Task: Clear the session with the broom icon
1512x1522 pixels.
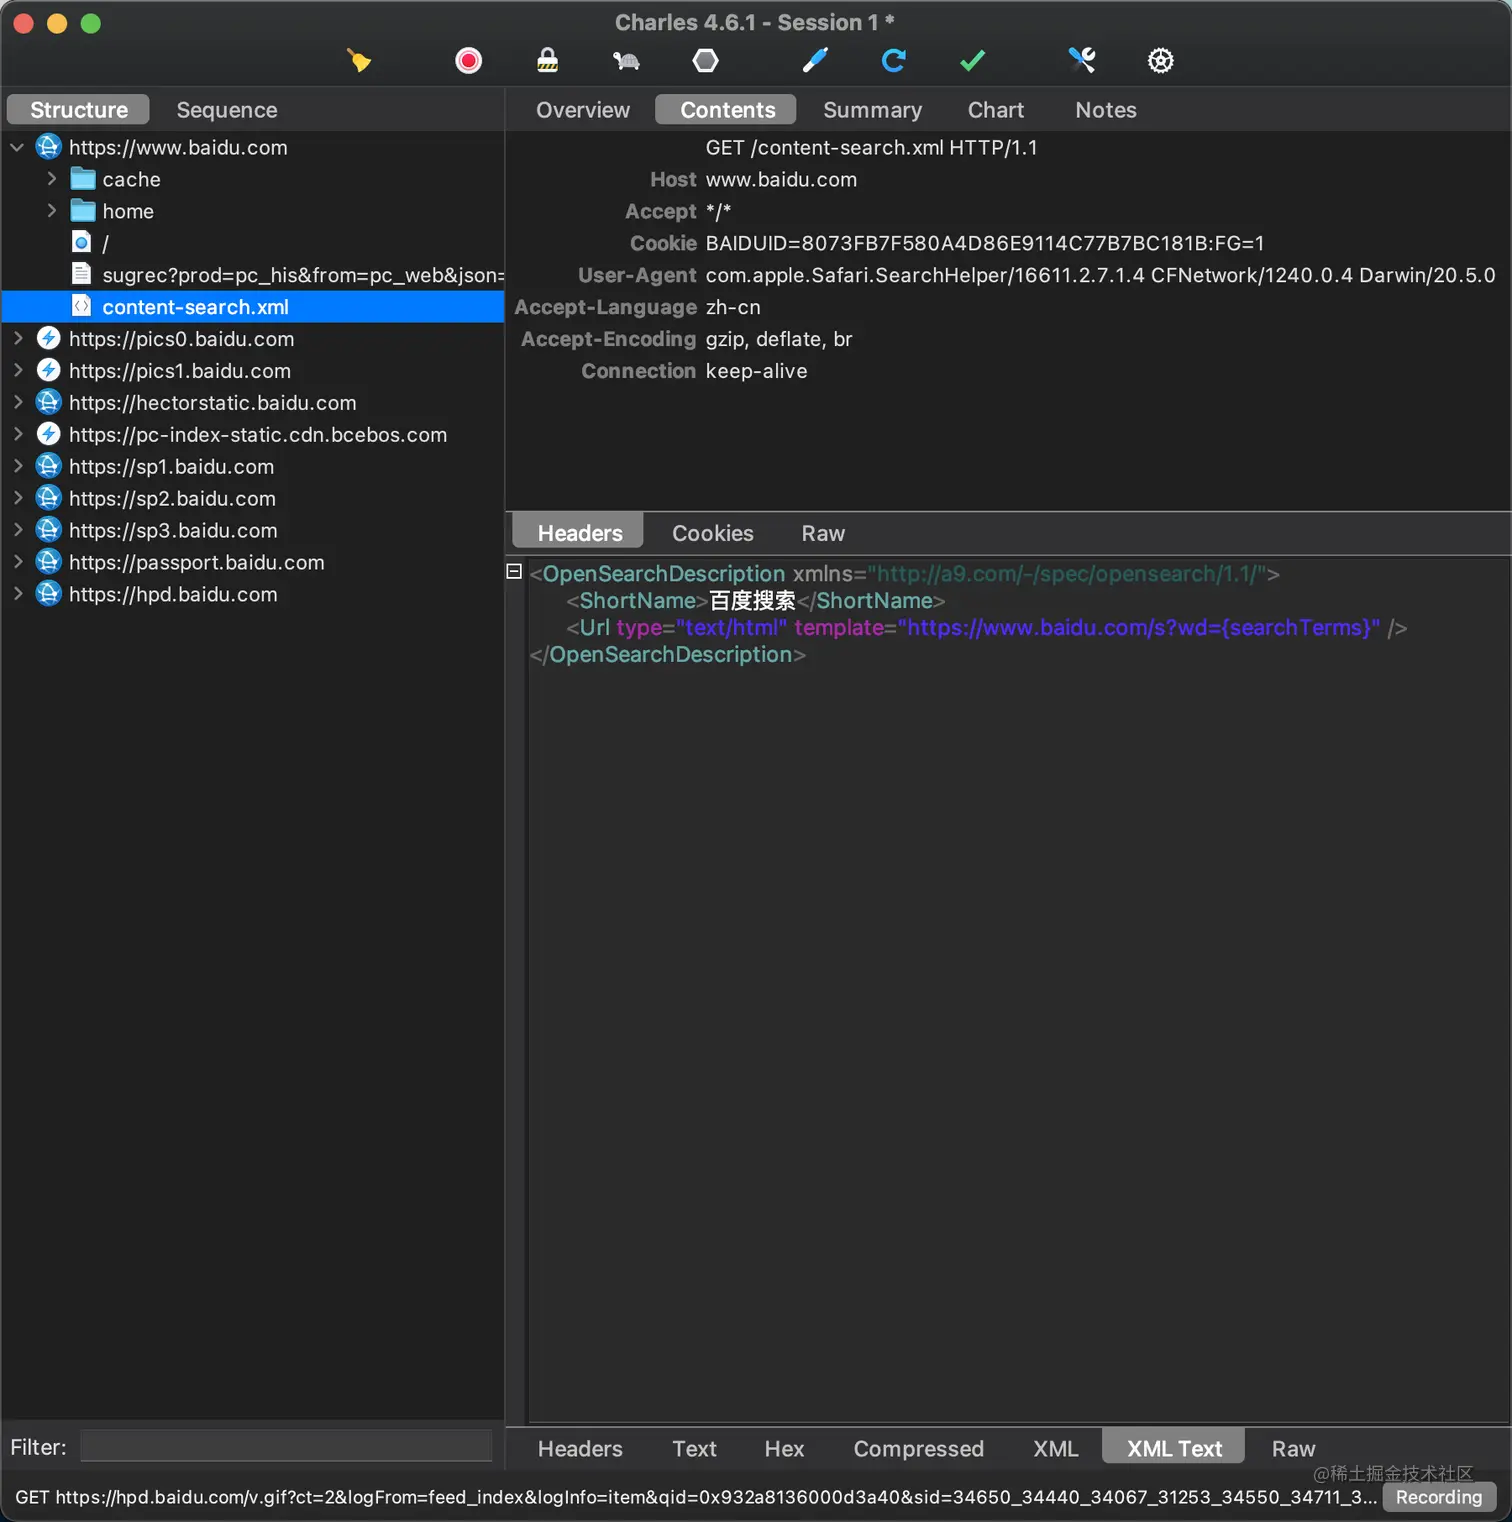Action: [359, 61]
